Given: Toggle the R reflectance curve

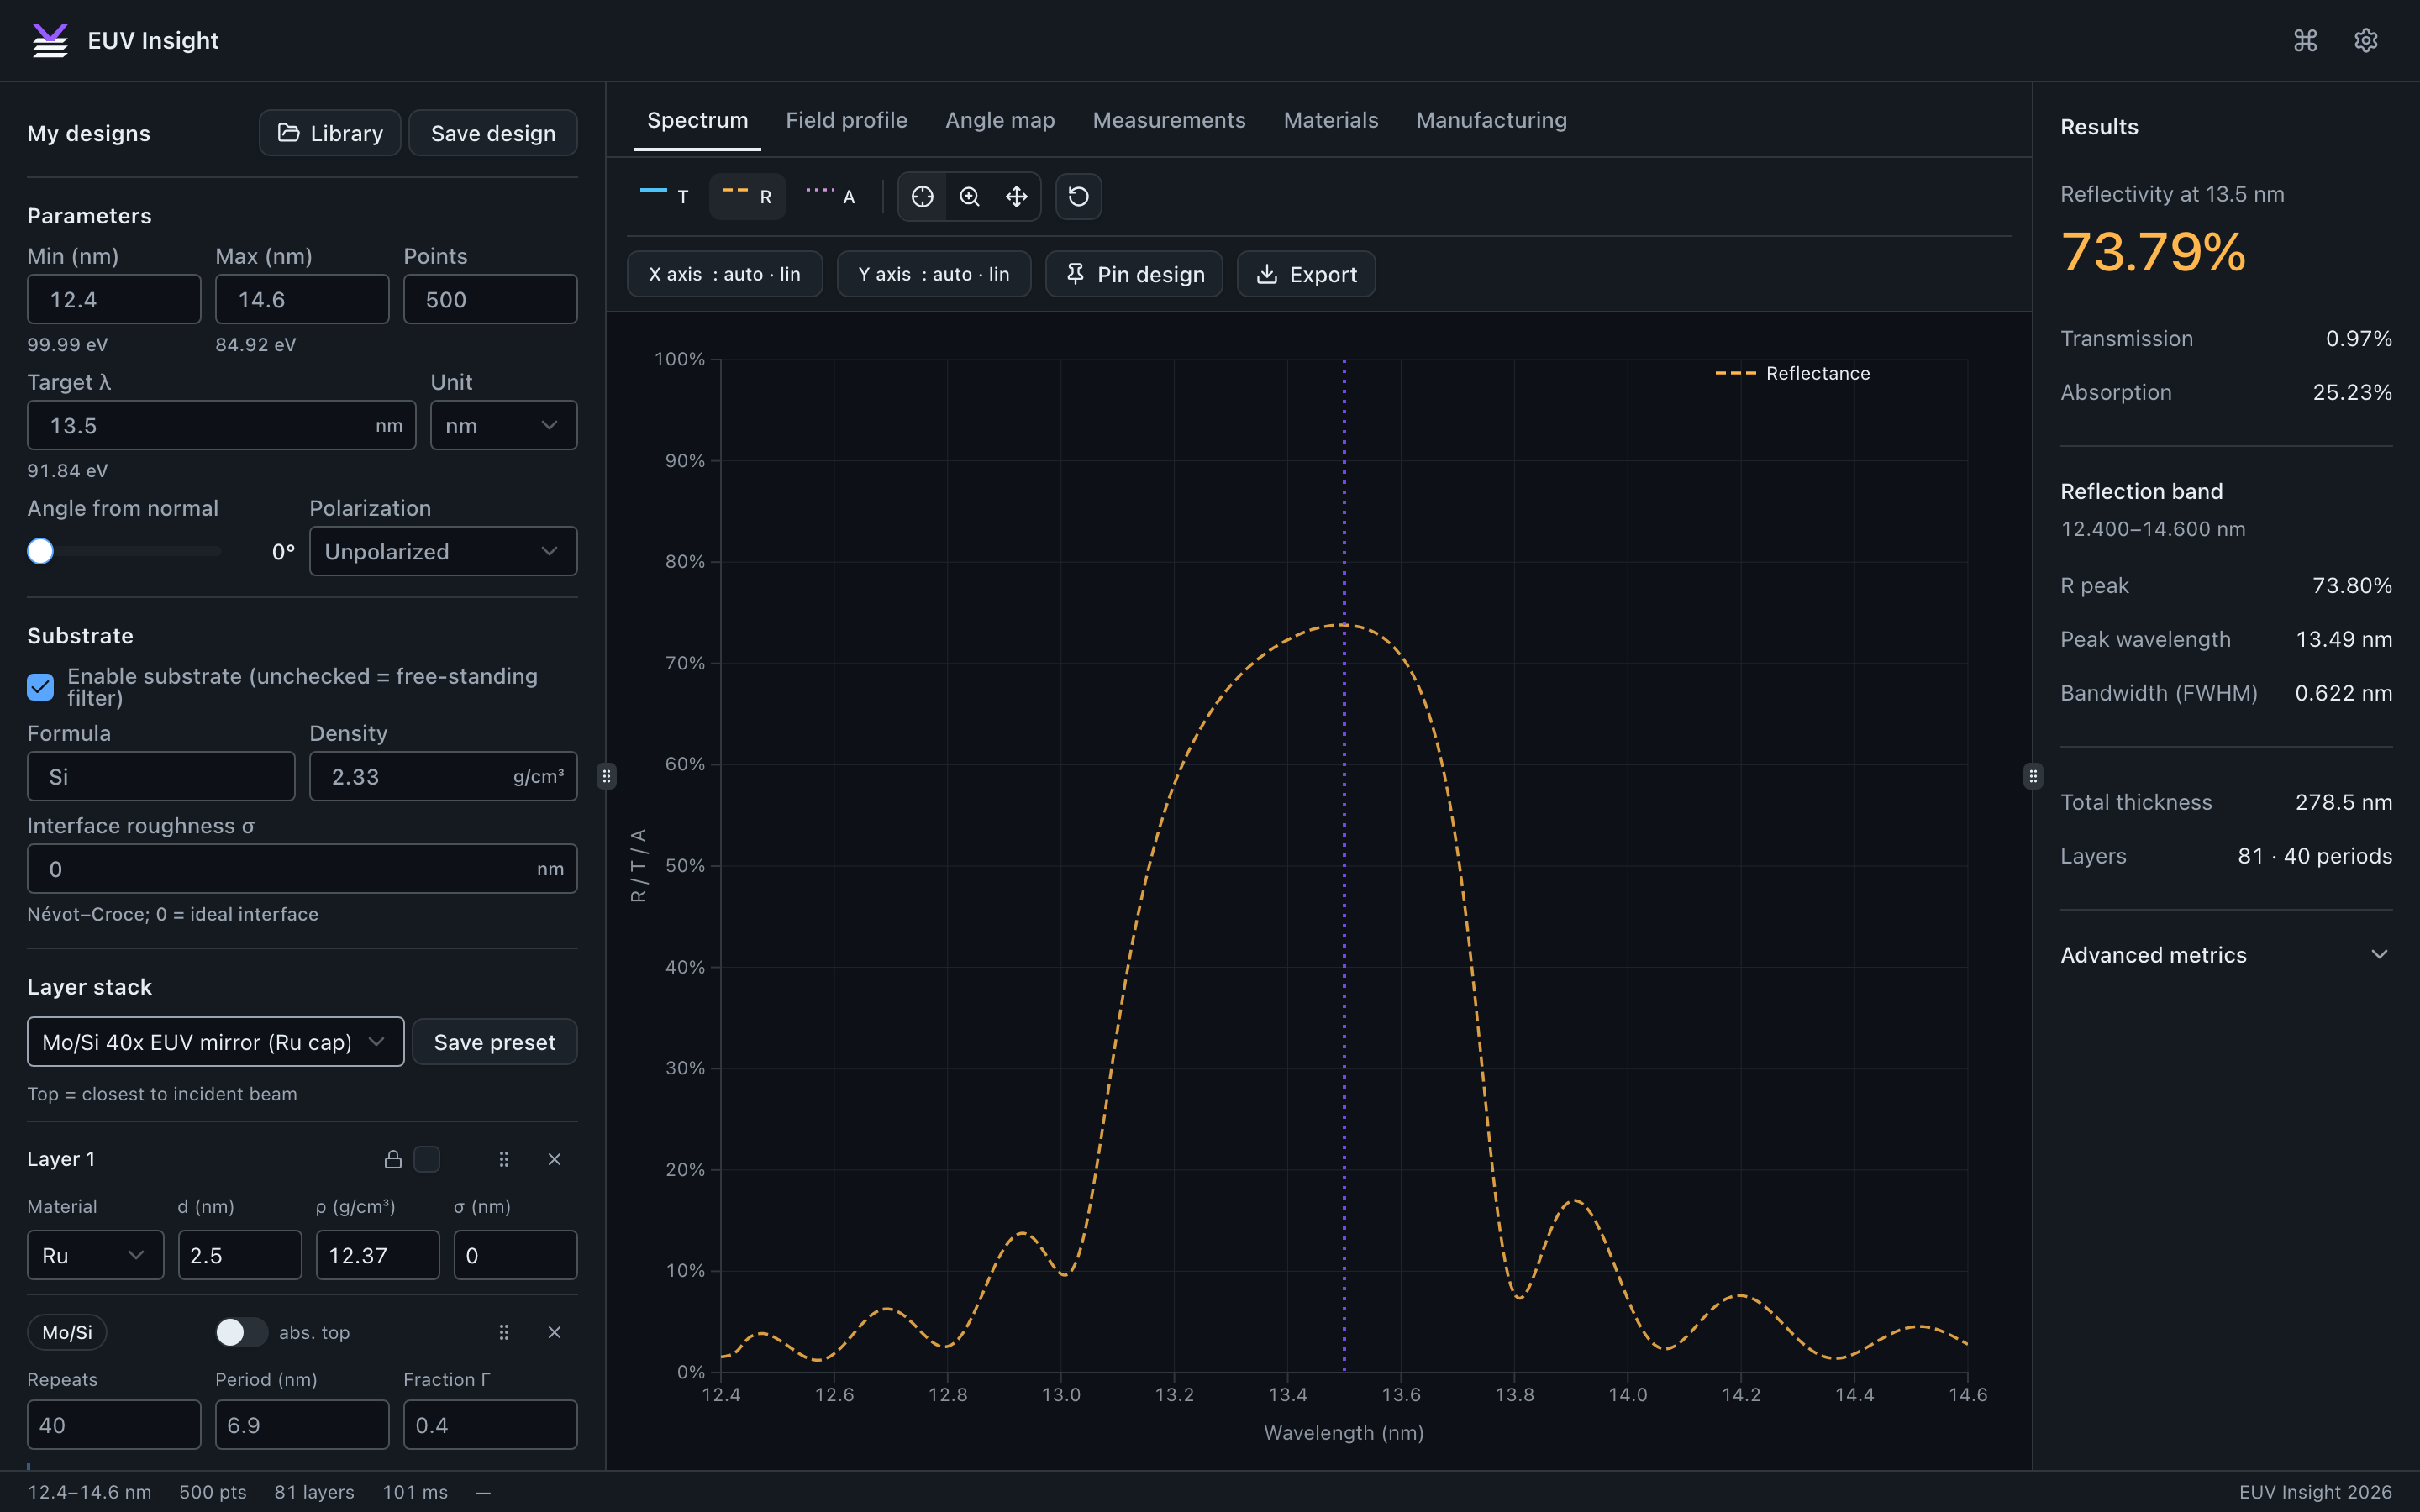Looking at the screenshot, I should (747, 196).
